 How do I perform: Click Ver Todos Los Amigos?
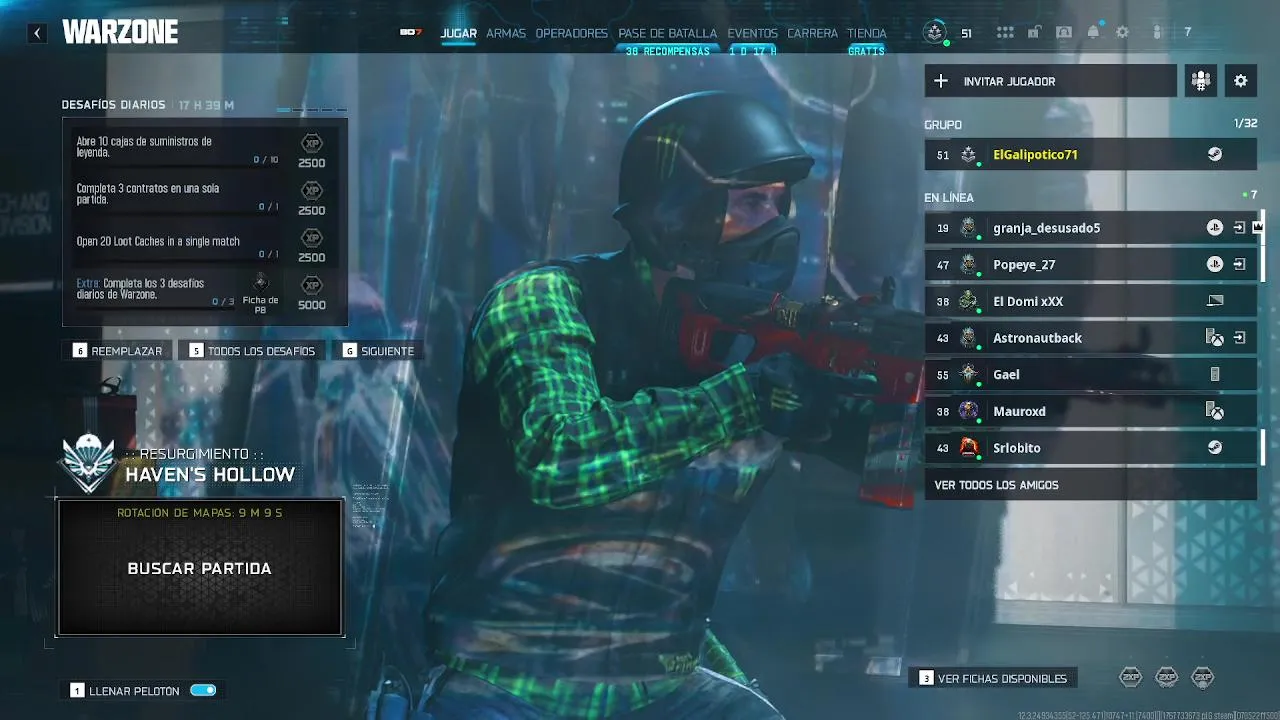click(x=1090, y=485)
